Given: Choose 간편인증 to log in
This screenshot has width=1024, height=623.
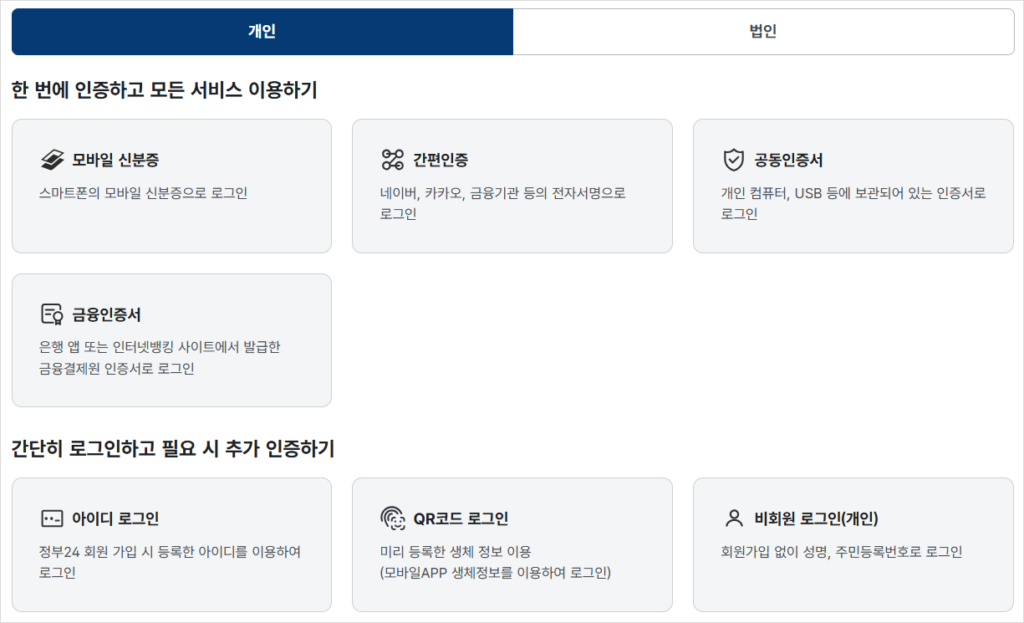Looking at the screenshot, I should tap(512, 185).
